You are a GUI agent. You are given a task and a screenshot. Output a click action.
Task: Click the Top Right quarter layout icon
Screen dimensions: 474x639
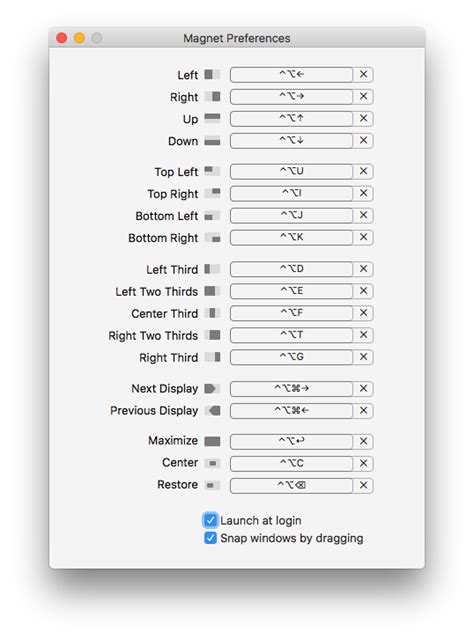point(212,193)
